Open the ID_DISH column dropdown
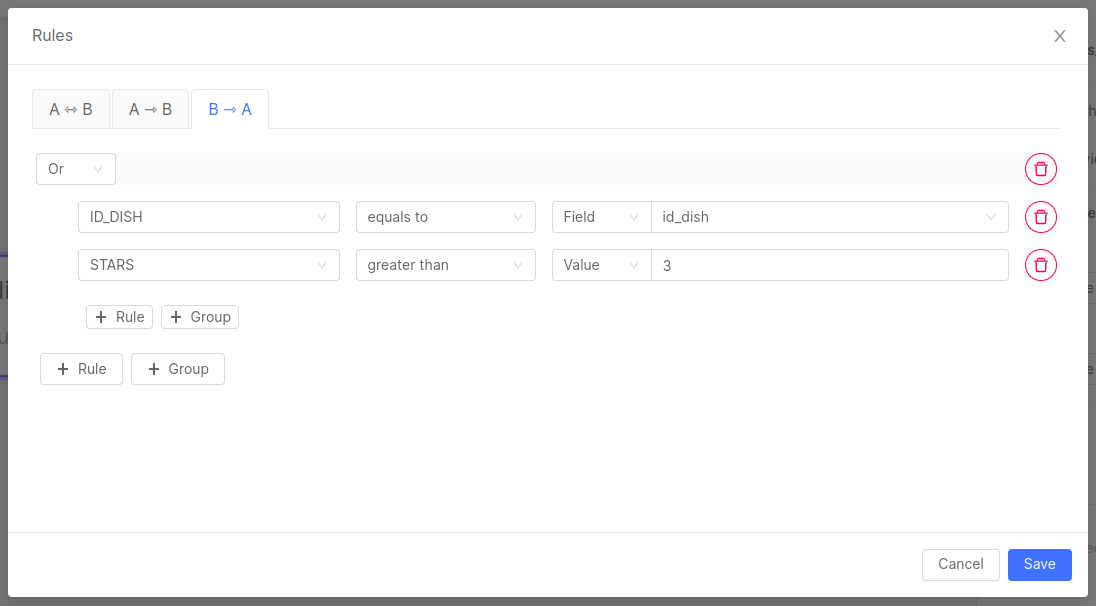This screenshot has height=606, width=1096. pyautogui.click(x=208, y=217)
